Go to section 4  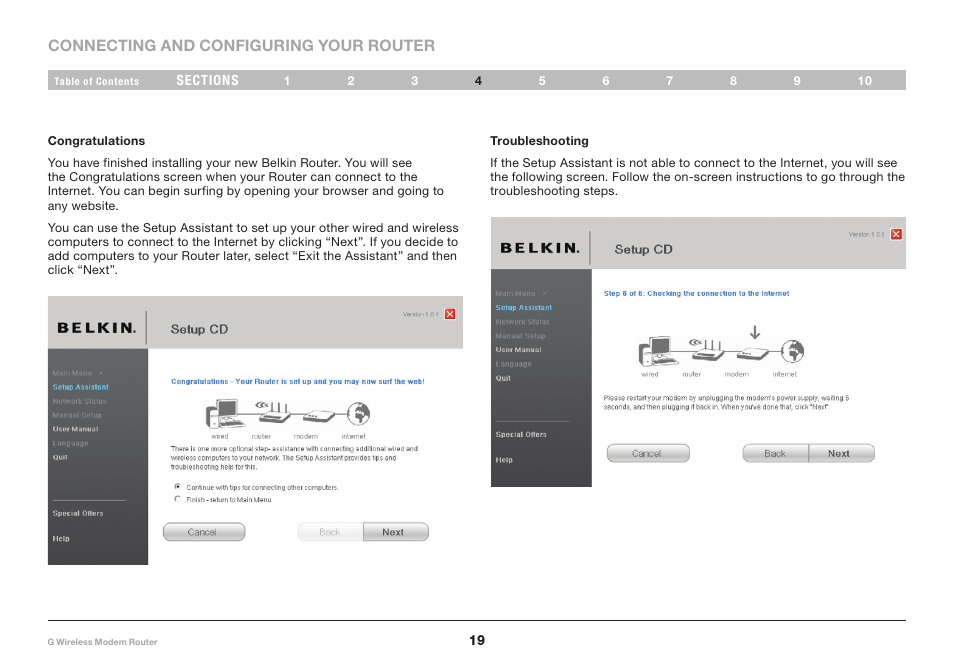pos(478,81)
